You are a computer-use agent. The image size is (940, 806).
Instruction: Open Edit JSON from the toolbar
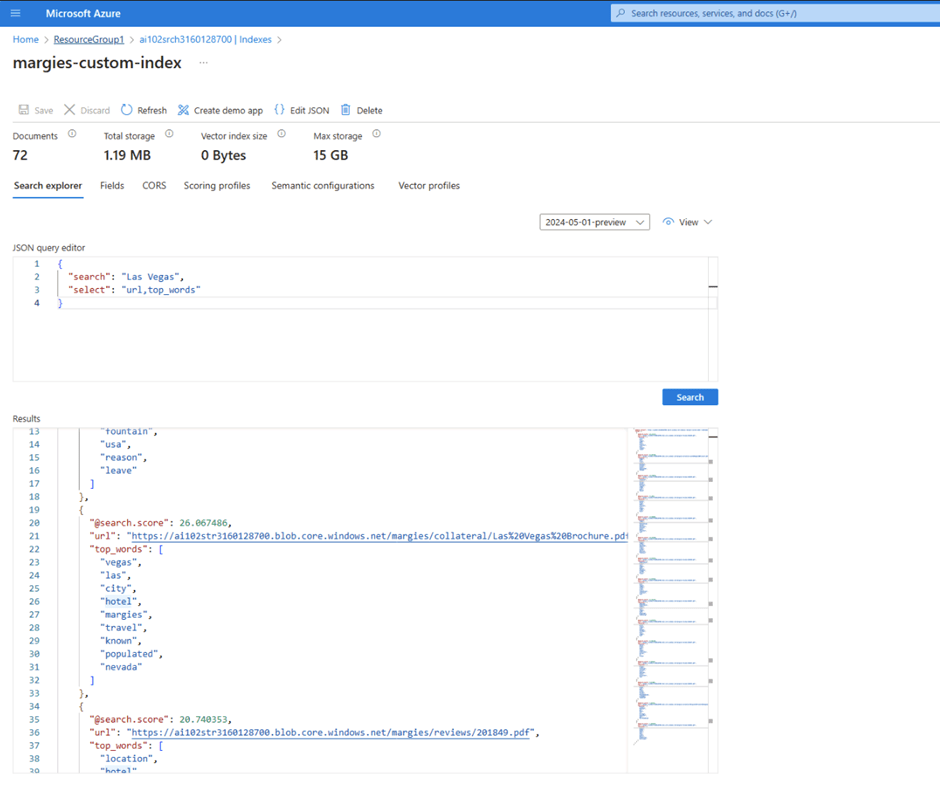coord(280,110)
